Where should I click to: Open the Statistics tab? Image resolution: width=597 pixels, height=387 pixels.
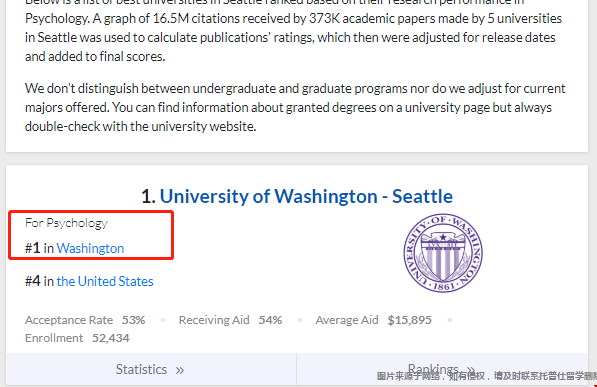151,369
